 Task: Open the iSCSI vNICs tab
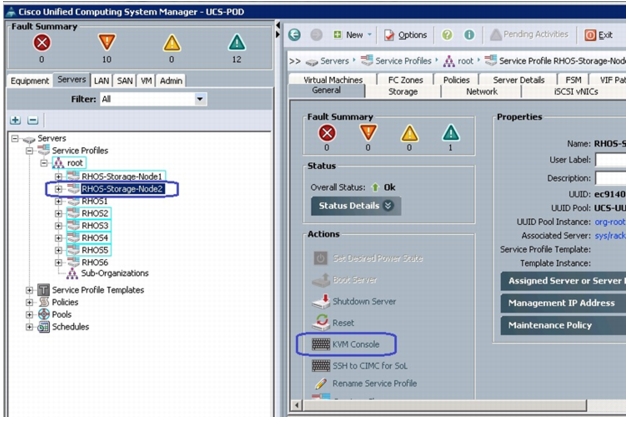tap(575, 92)
